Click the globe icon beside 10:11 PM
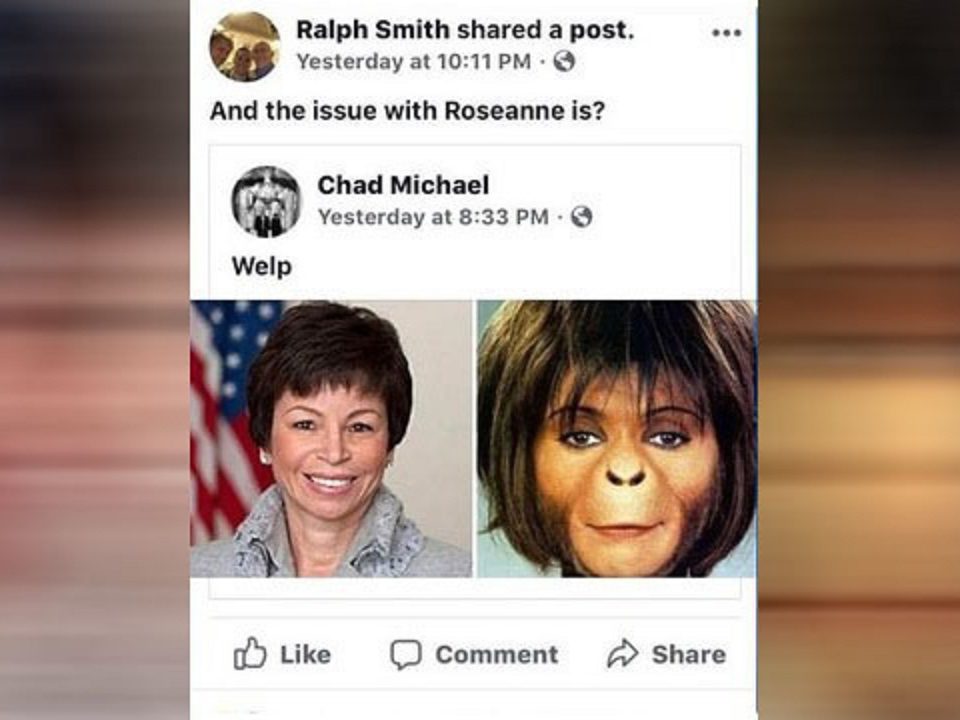The height and width of the screenshot is (720, 960). coord(564,61)
